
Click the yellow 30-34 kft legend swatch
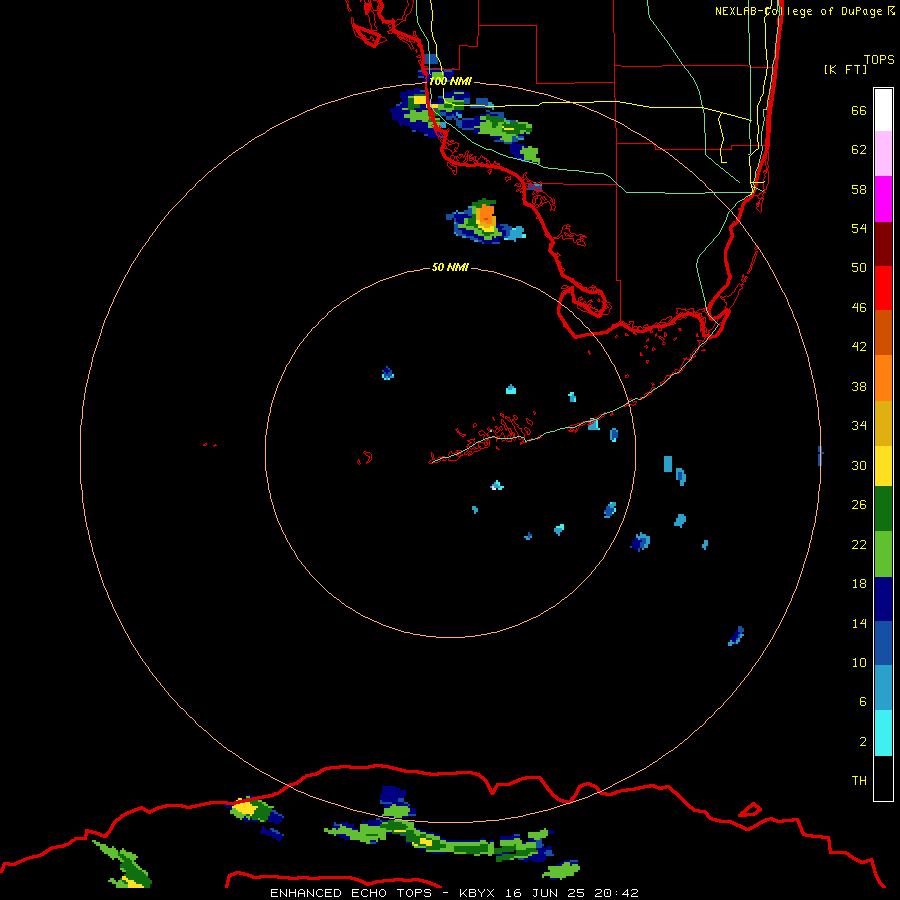pyautogui.click(x=883, y=465)
